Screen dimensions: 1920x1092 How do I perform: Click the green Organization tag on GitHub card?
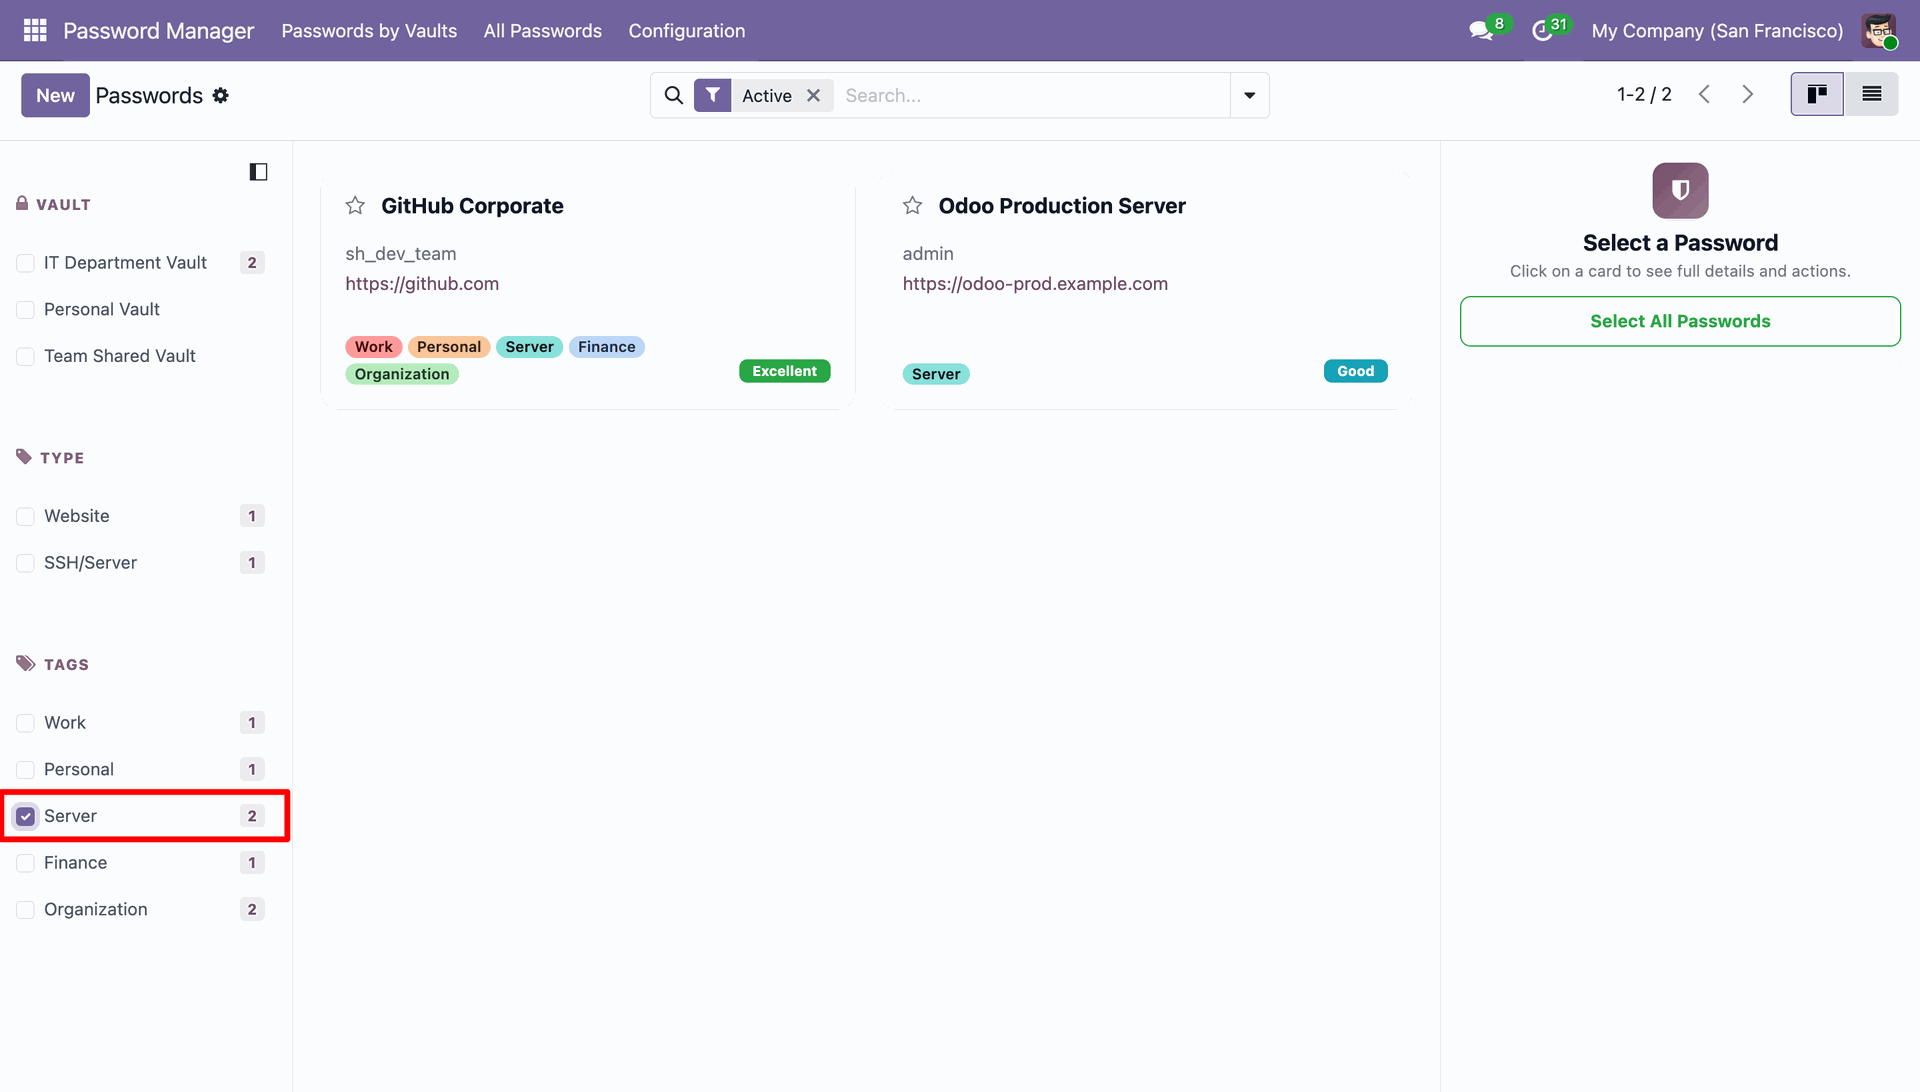coord(402,374)
